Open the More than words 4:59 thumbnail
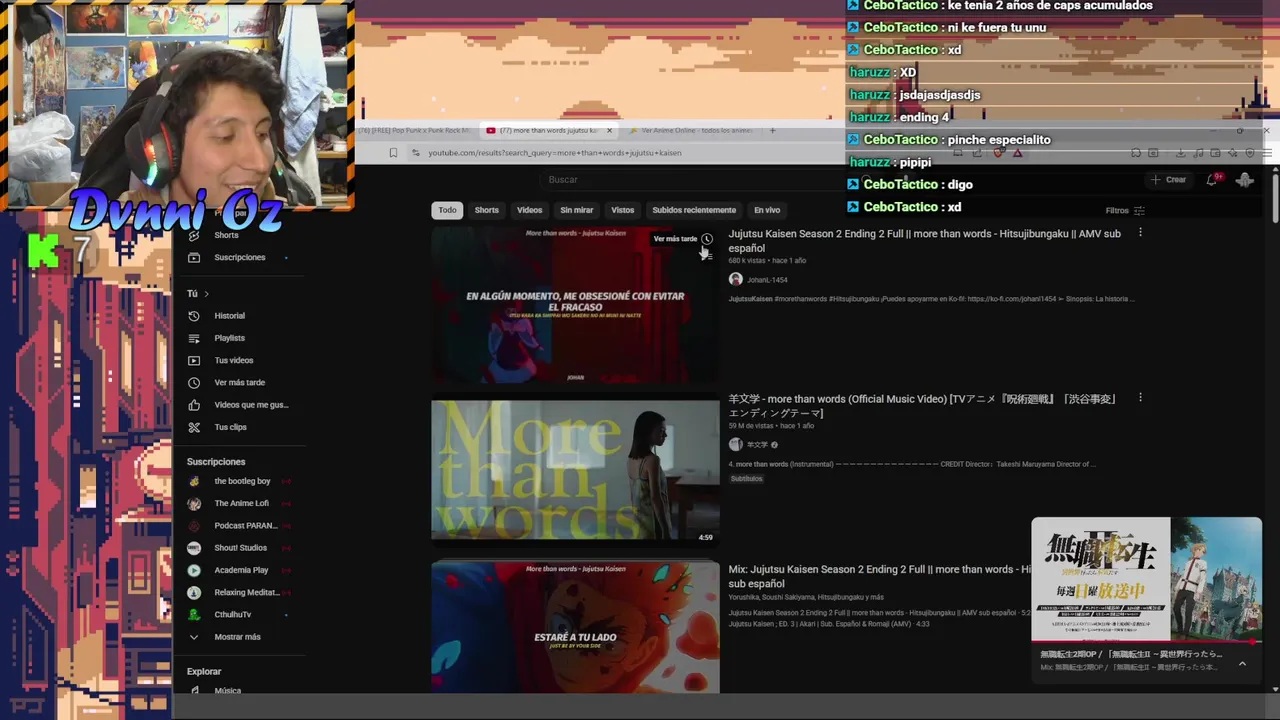Viewport: 1280px width, 720px height. (x=575, y=470)
